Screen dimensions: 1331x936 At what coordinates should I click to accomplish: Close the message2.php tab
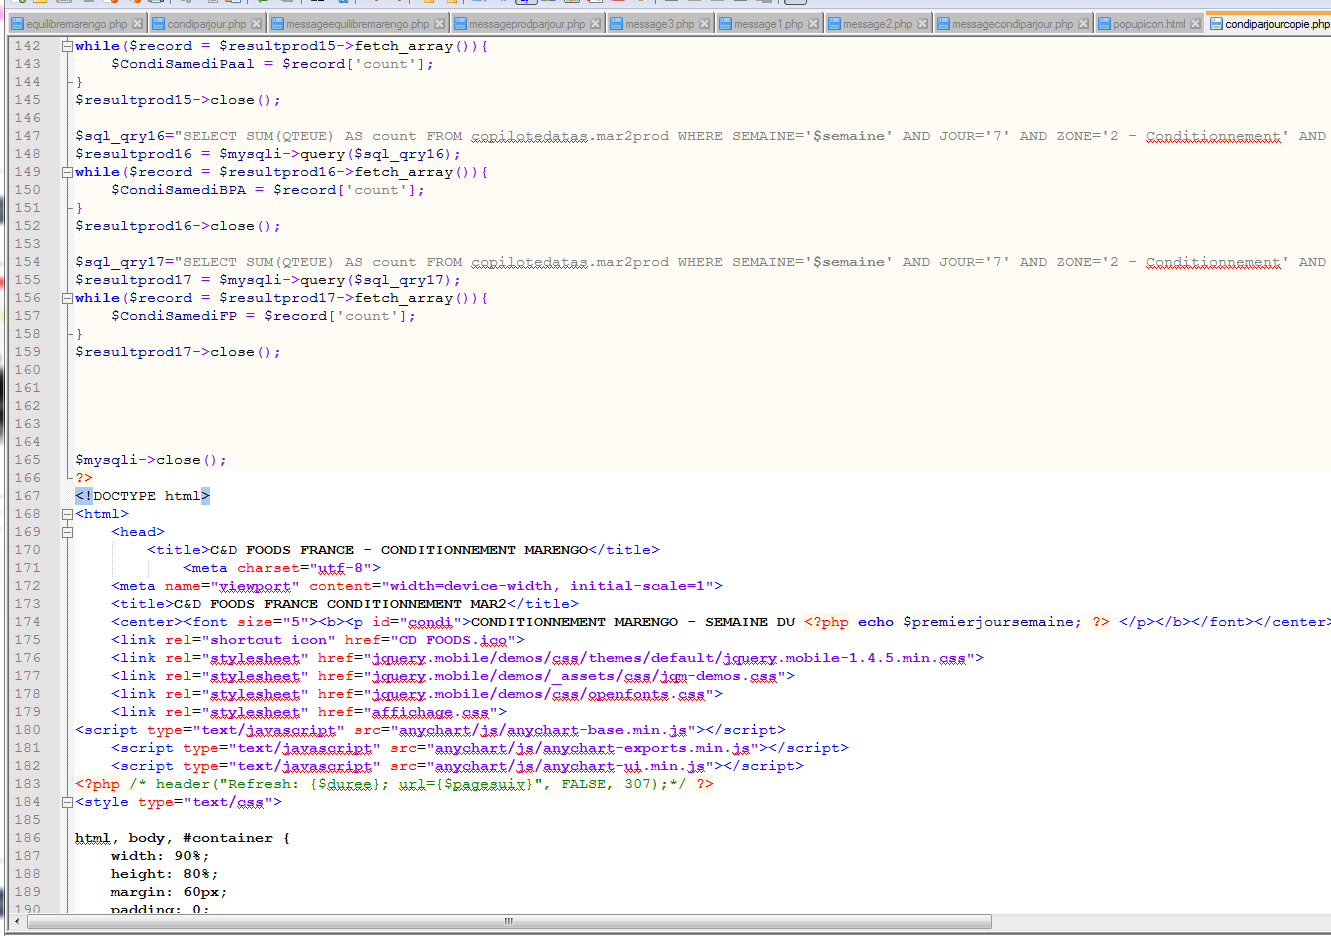pyautogui.click(x=922, y=24)
